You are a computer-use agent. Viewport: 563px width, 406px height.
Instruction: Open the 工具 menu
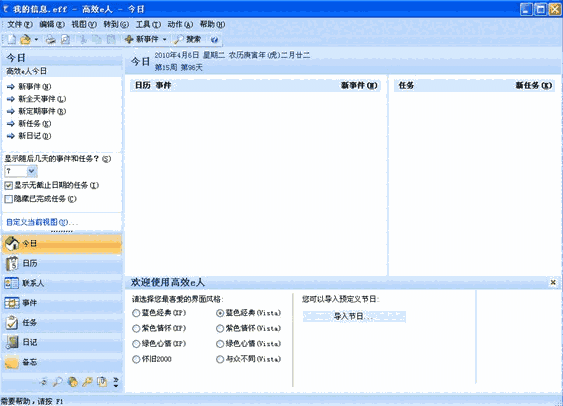pos(148,24)
